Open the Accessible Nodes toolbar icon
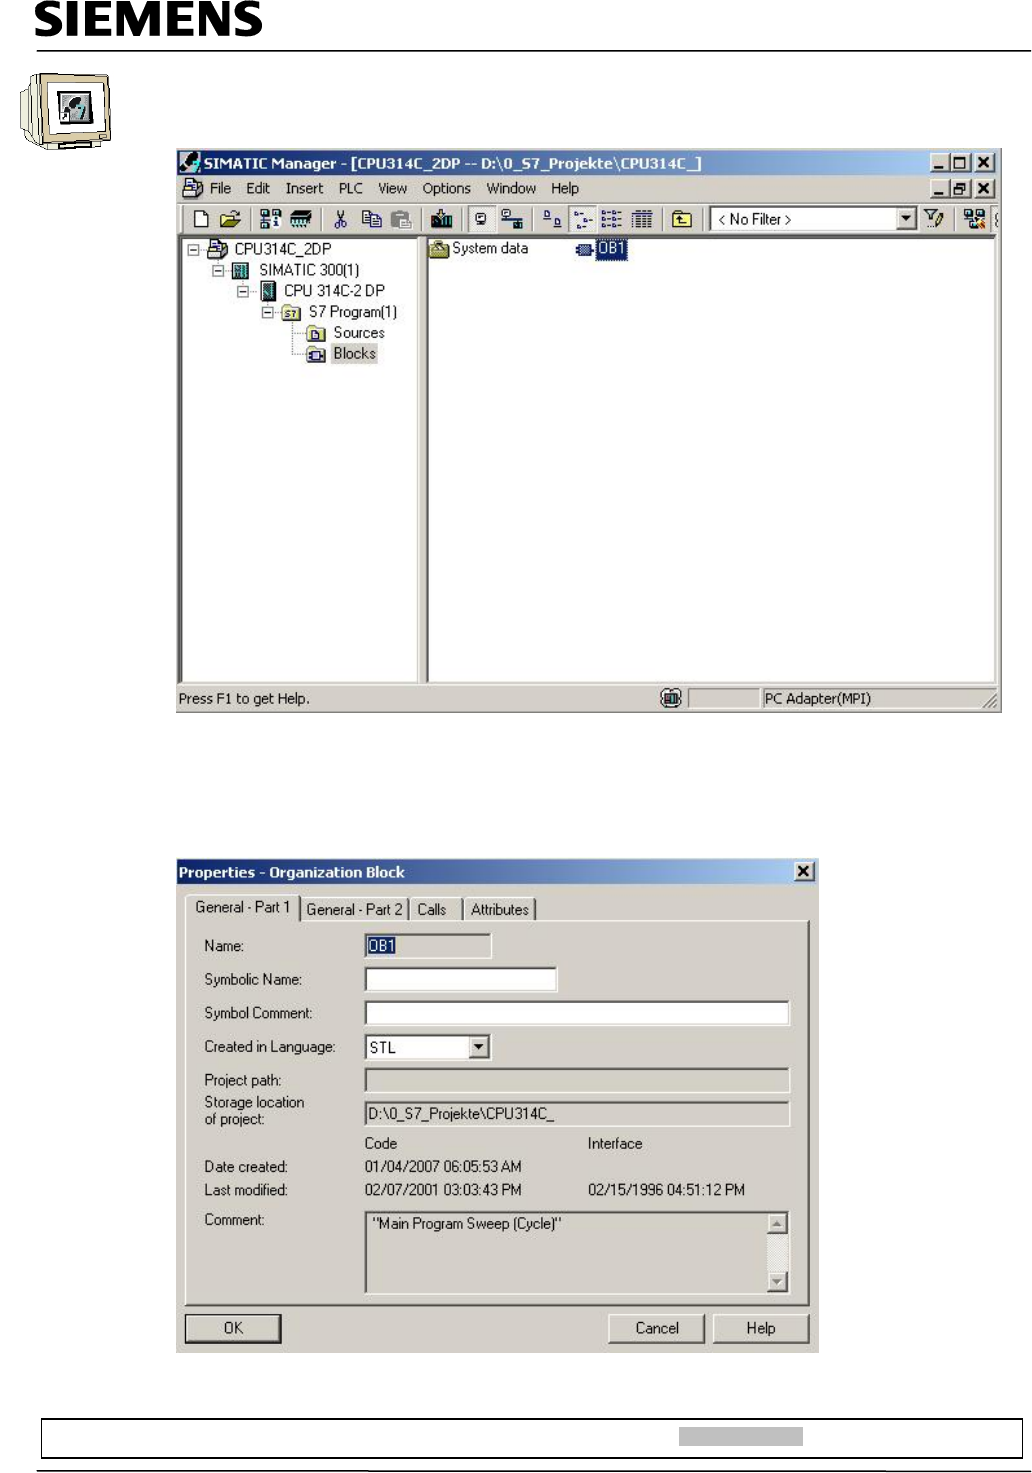 coord(270,219)
